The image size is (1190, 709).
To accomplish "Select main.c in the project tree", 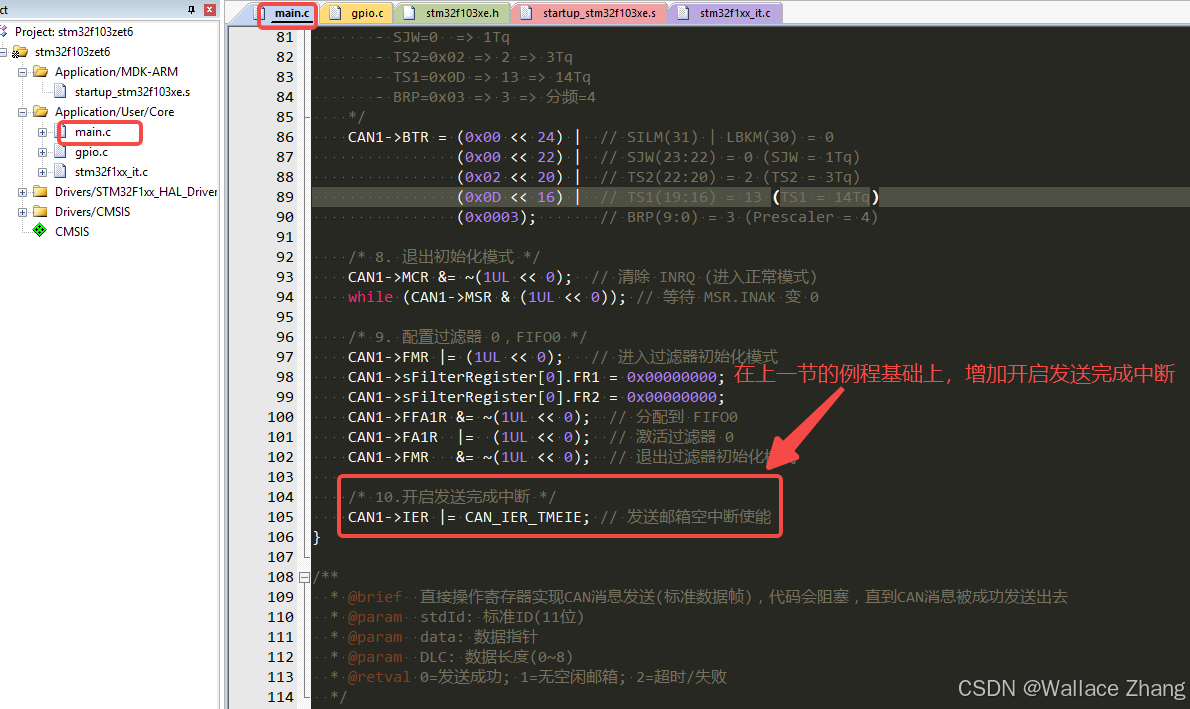I will [93, 132].
